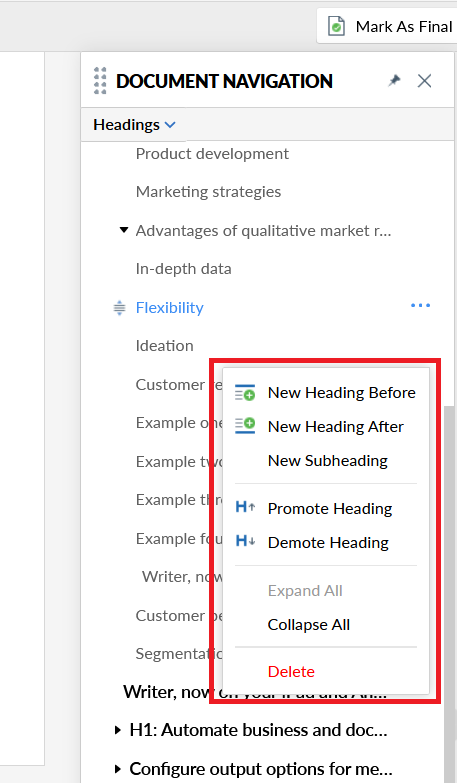Choose Delete in the context menu
457x783 pixels.
click(291, 672)
